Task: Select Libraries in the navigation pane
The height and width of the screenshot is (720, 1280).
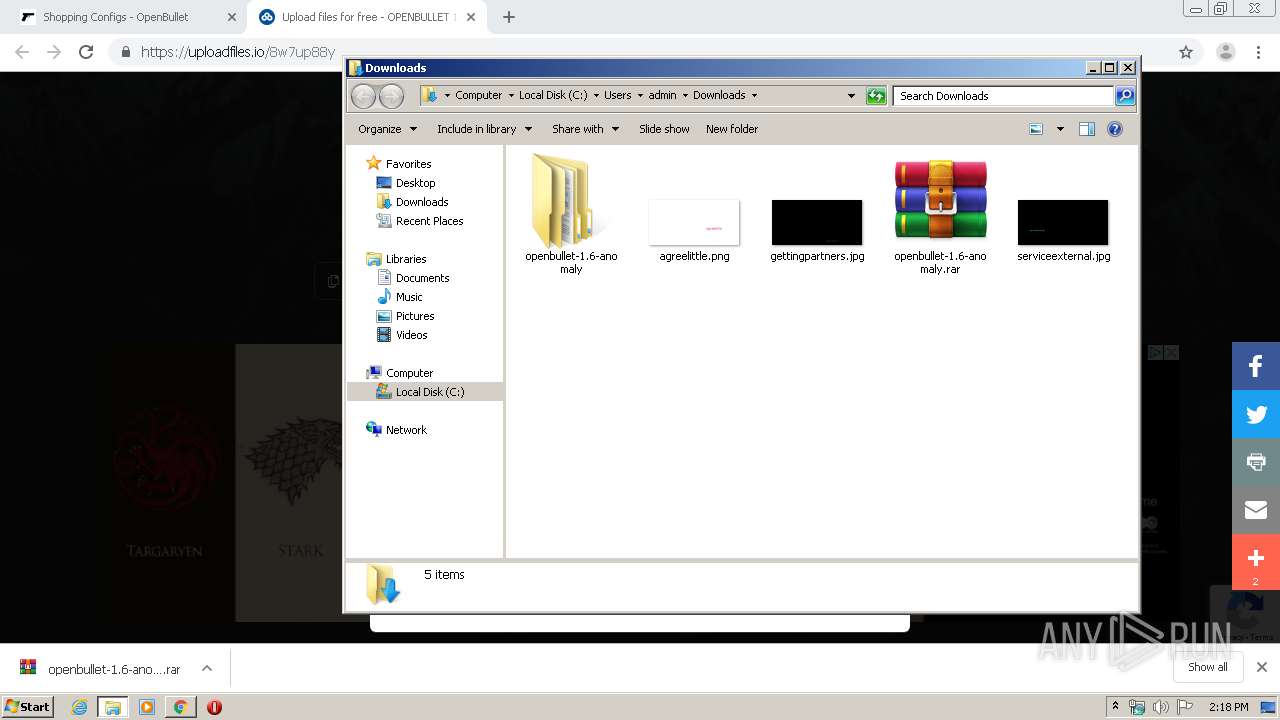Action: 406,259
